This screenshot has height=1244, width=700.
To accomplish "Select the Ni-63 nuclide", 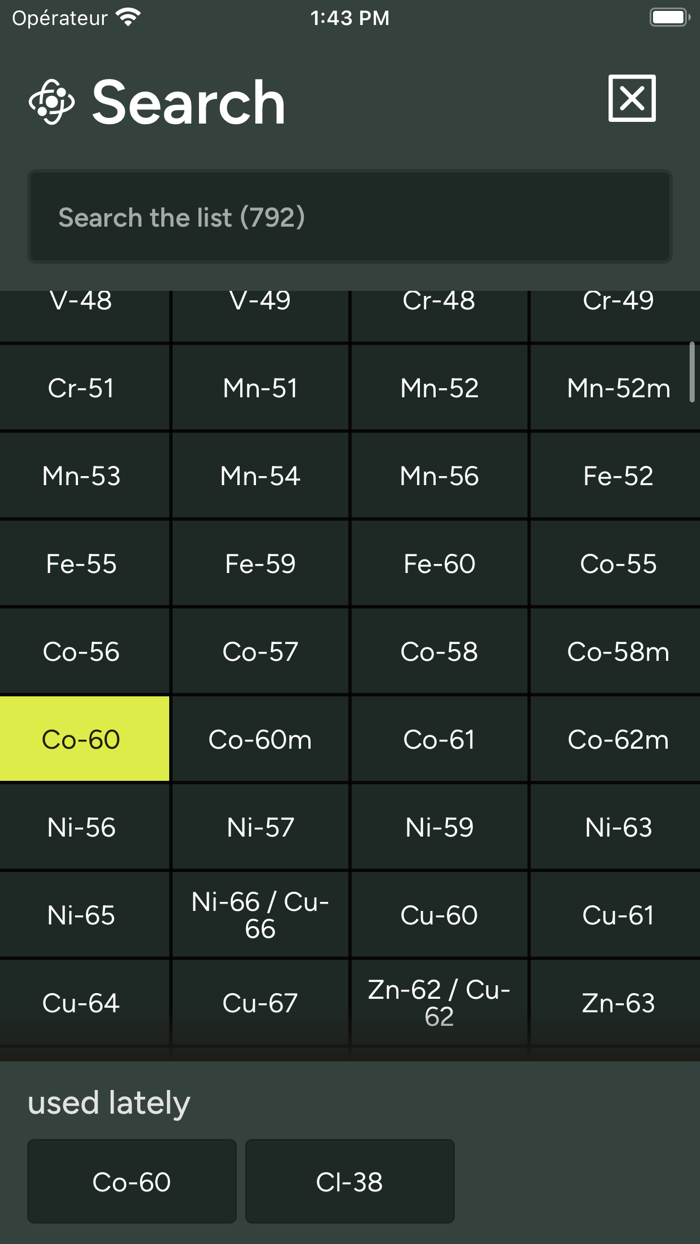I will (x=617, y=826).
